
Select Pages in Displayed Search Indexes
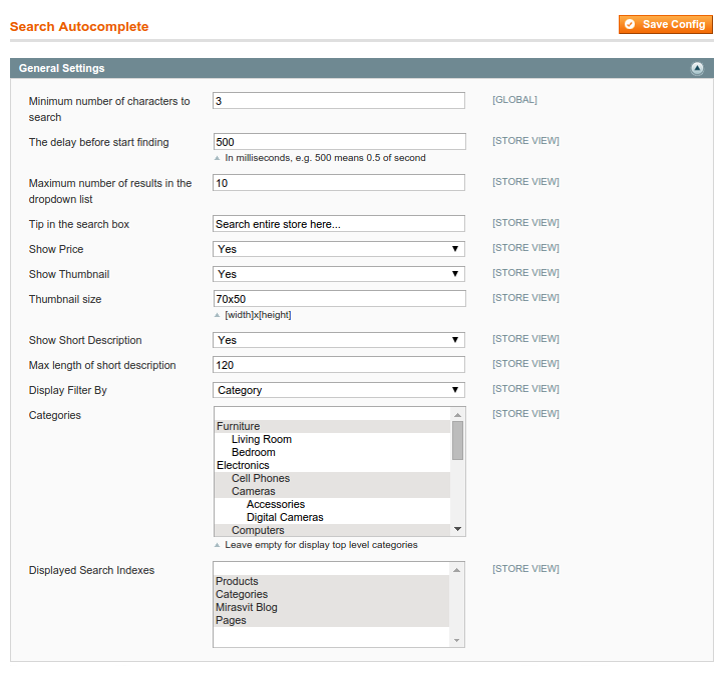[331, 620]
